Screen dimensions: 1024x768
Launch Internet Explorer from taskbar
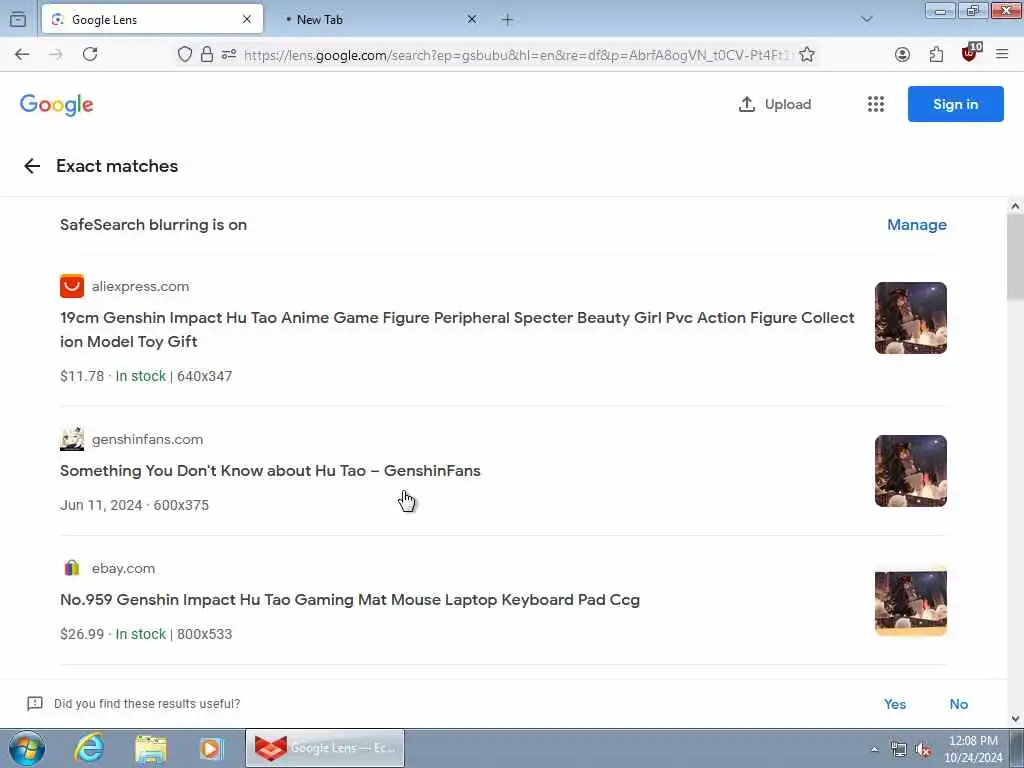[x=89, y=748]
